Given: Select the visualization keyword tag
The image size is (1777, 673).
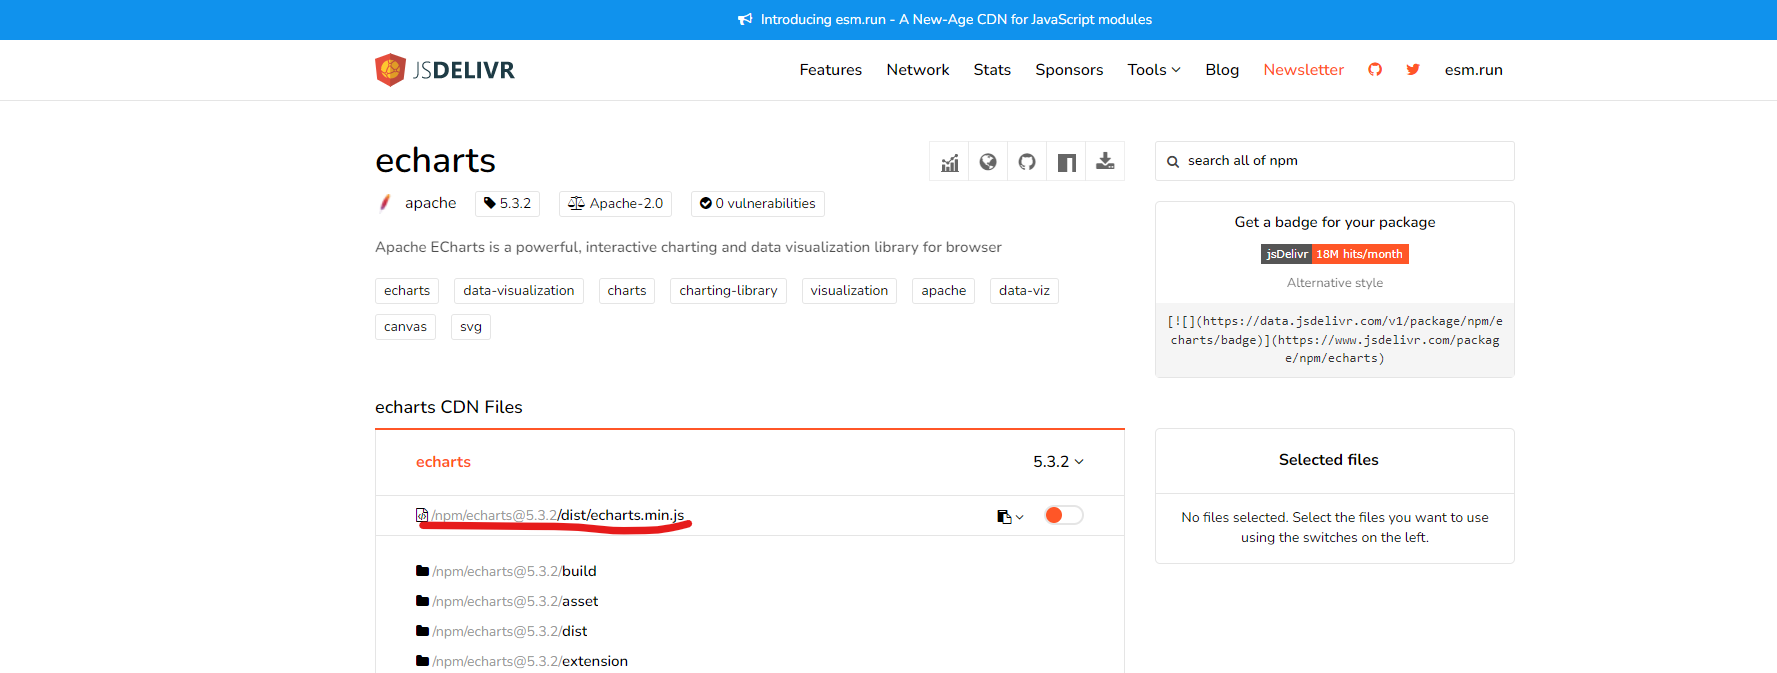Looking at the screenshot, I should point(849,291).
